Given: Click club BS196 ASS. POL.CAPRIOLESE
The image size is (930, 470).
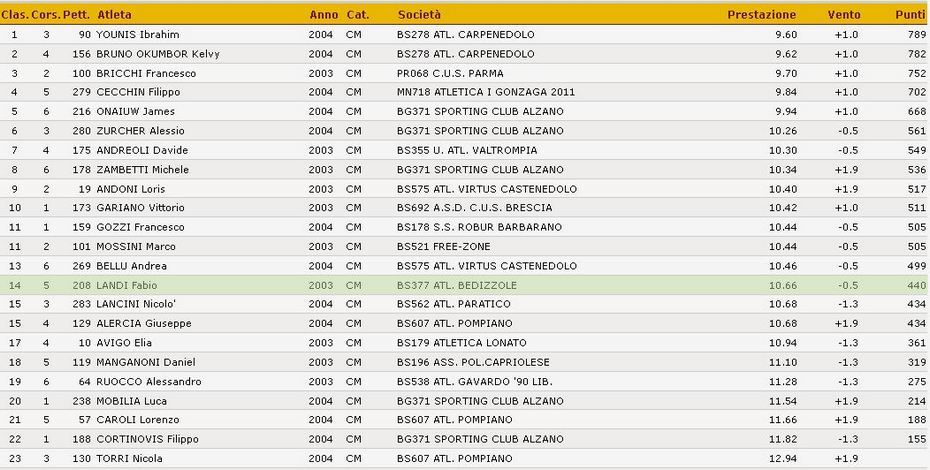Looking at the screenshot, I should (473, 363).
